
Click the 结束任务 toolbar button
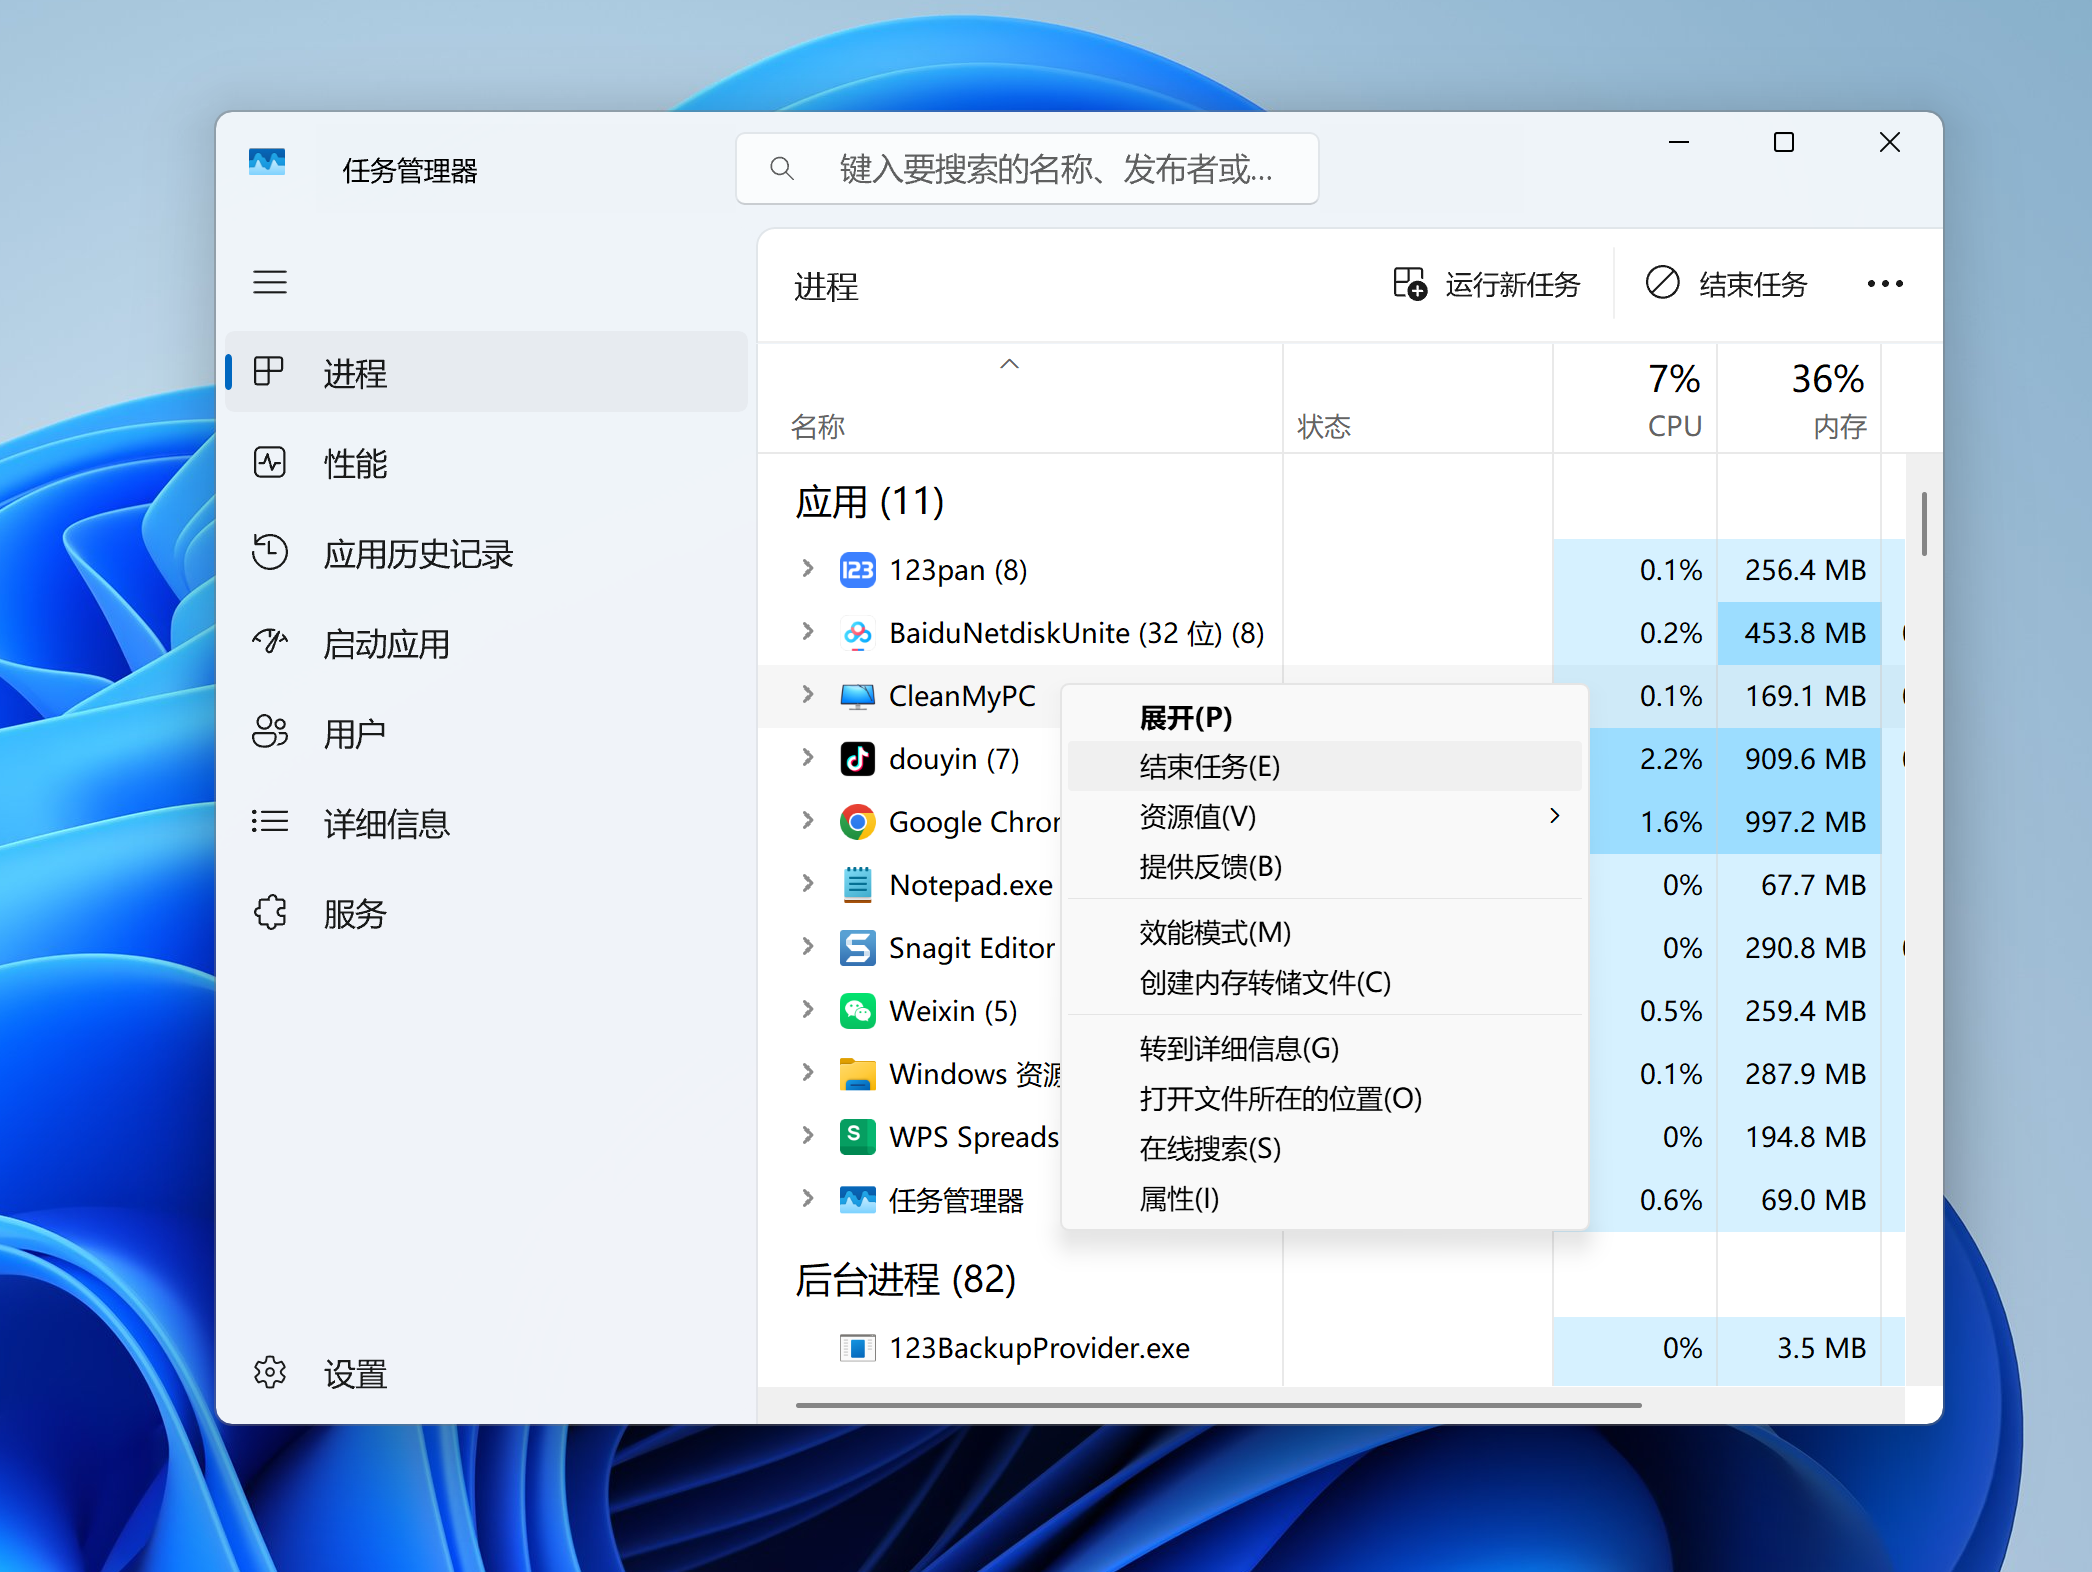pyautogui.click(x=1727, y=284)
